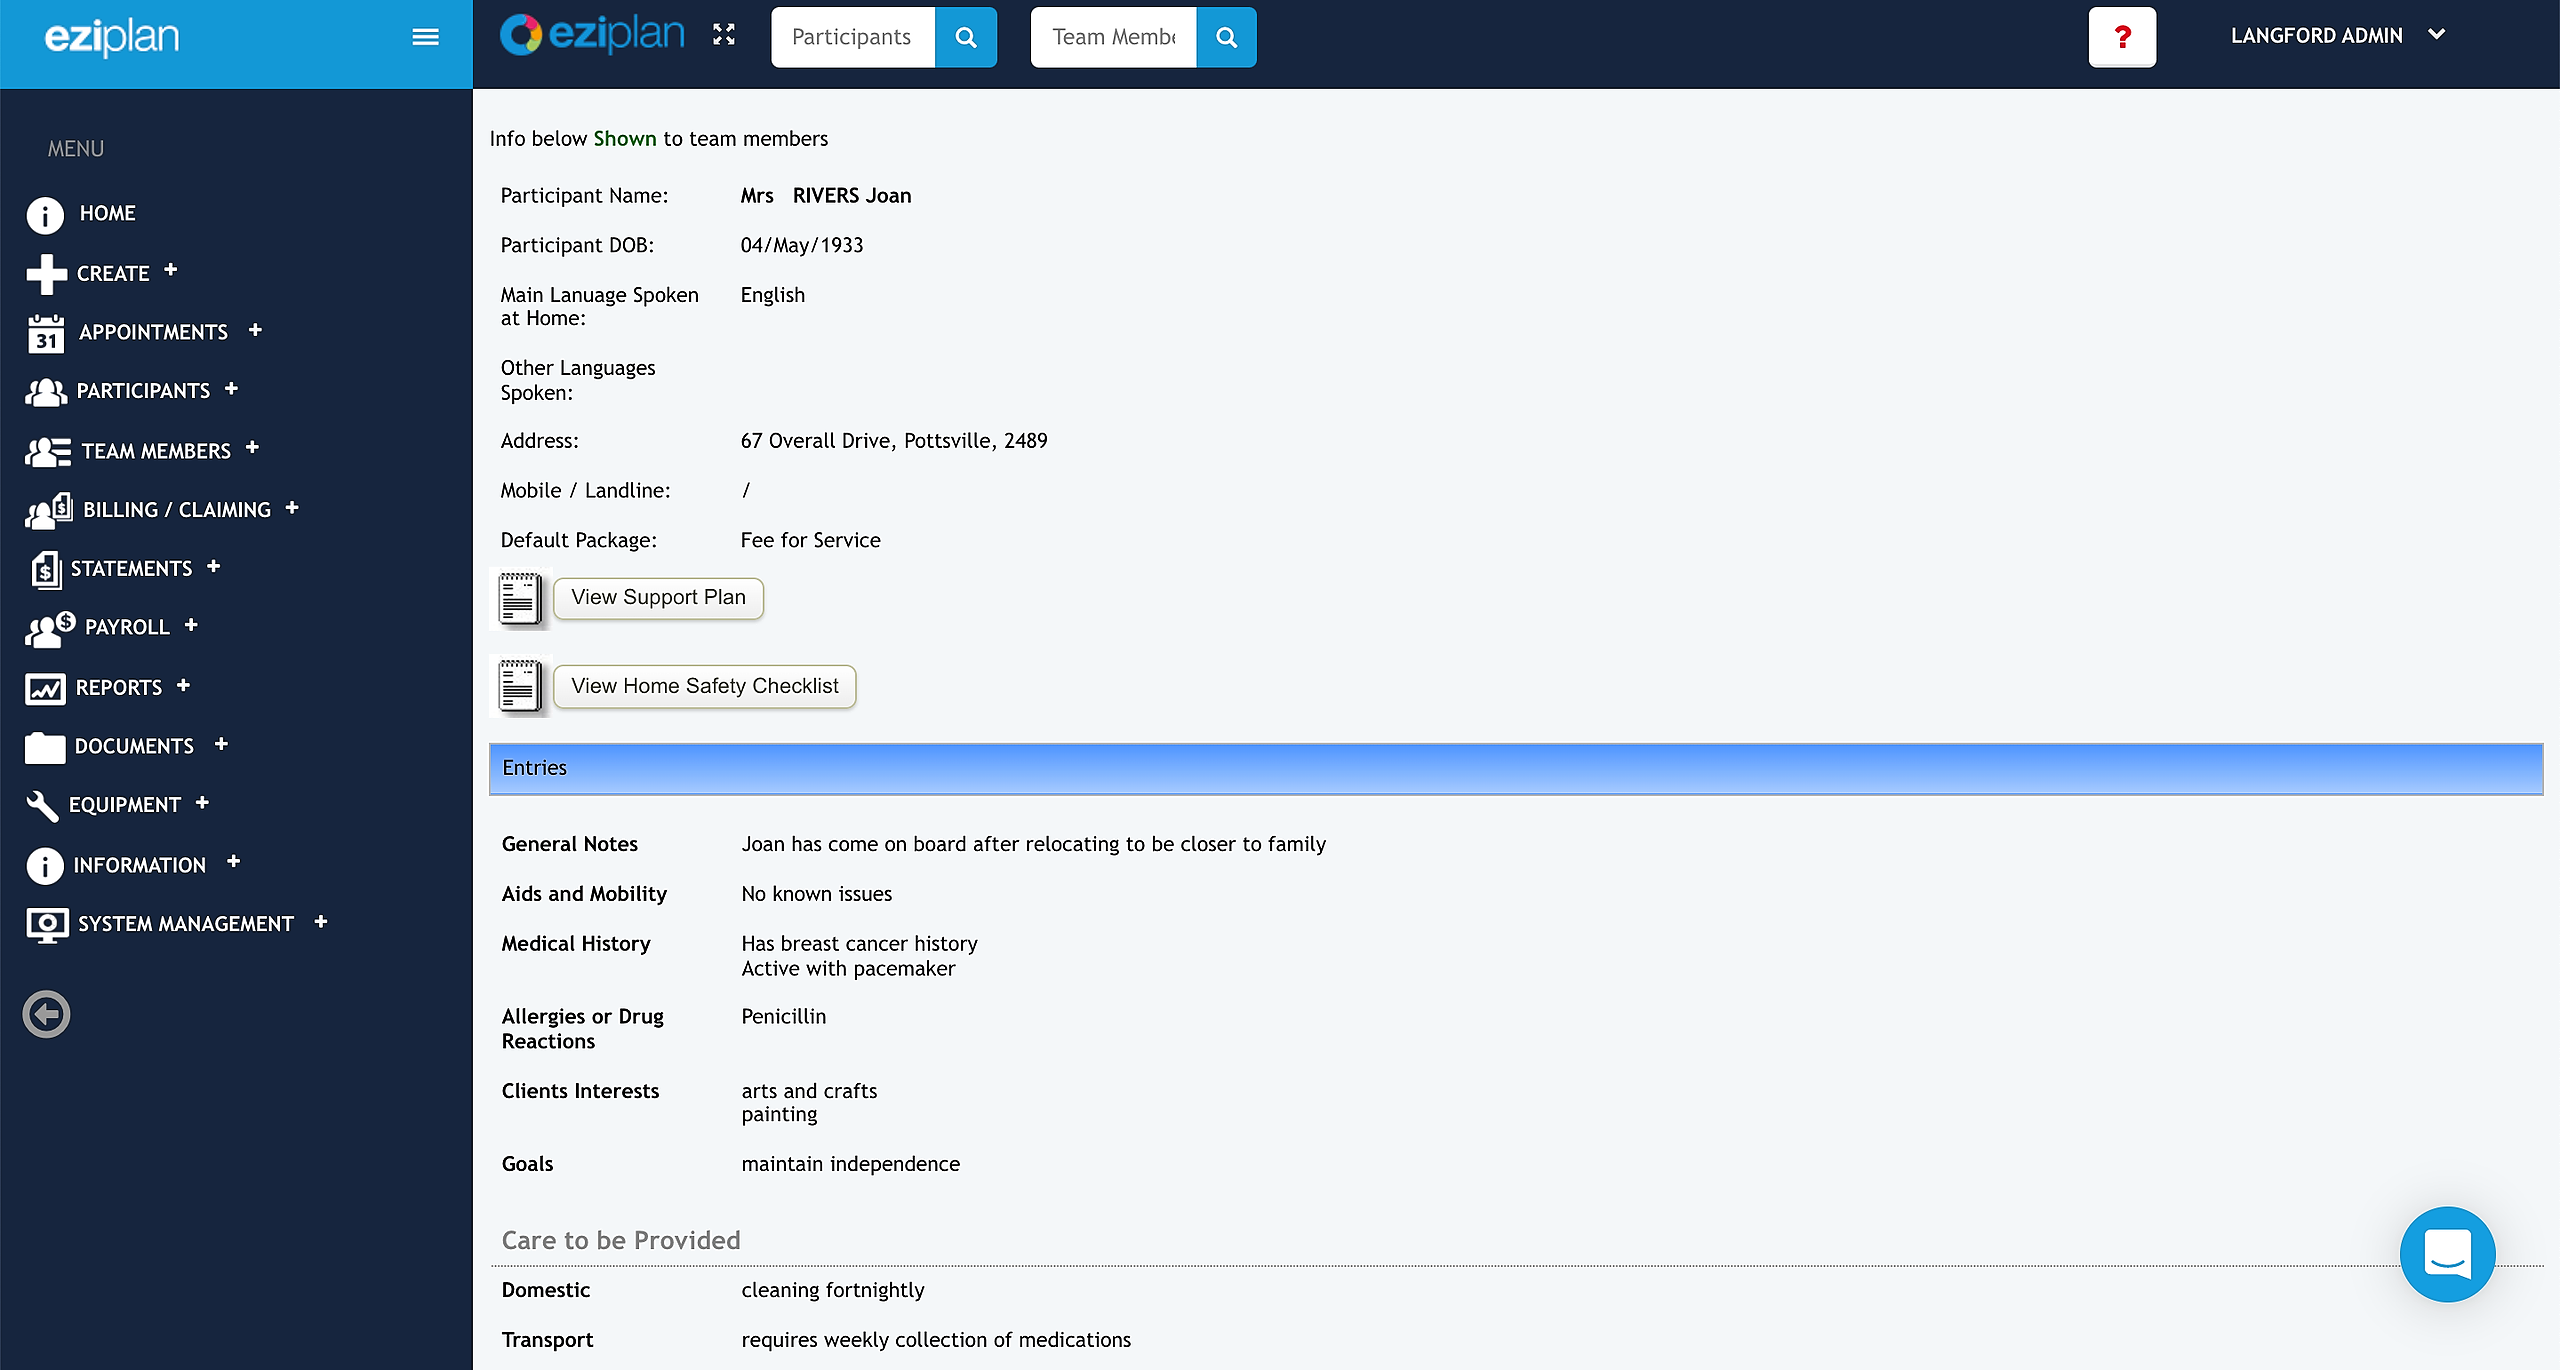The width and height of the screenshot is (2560, 1370).
Task: Expand the Billing / Claiming submenu
Action: (292, 508)
